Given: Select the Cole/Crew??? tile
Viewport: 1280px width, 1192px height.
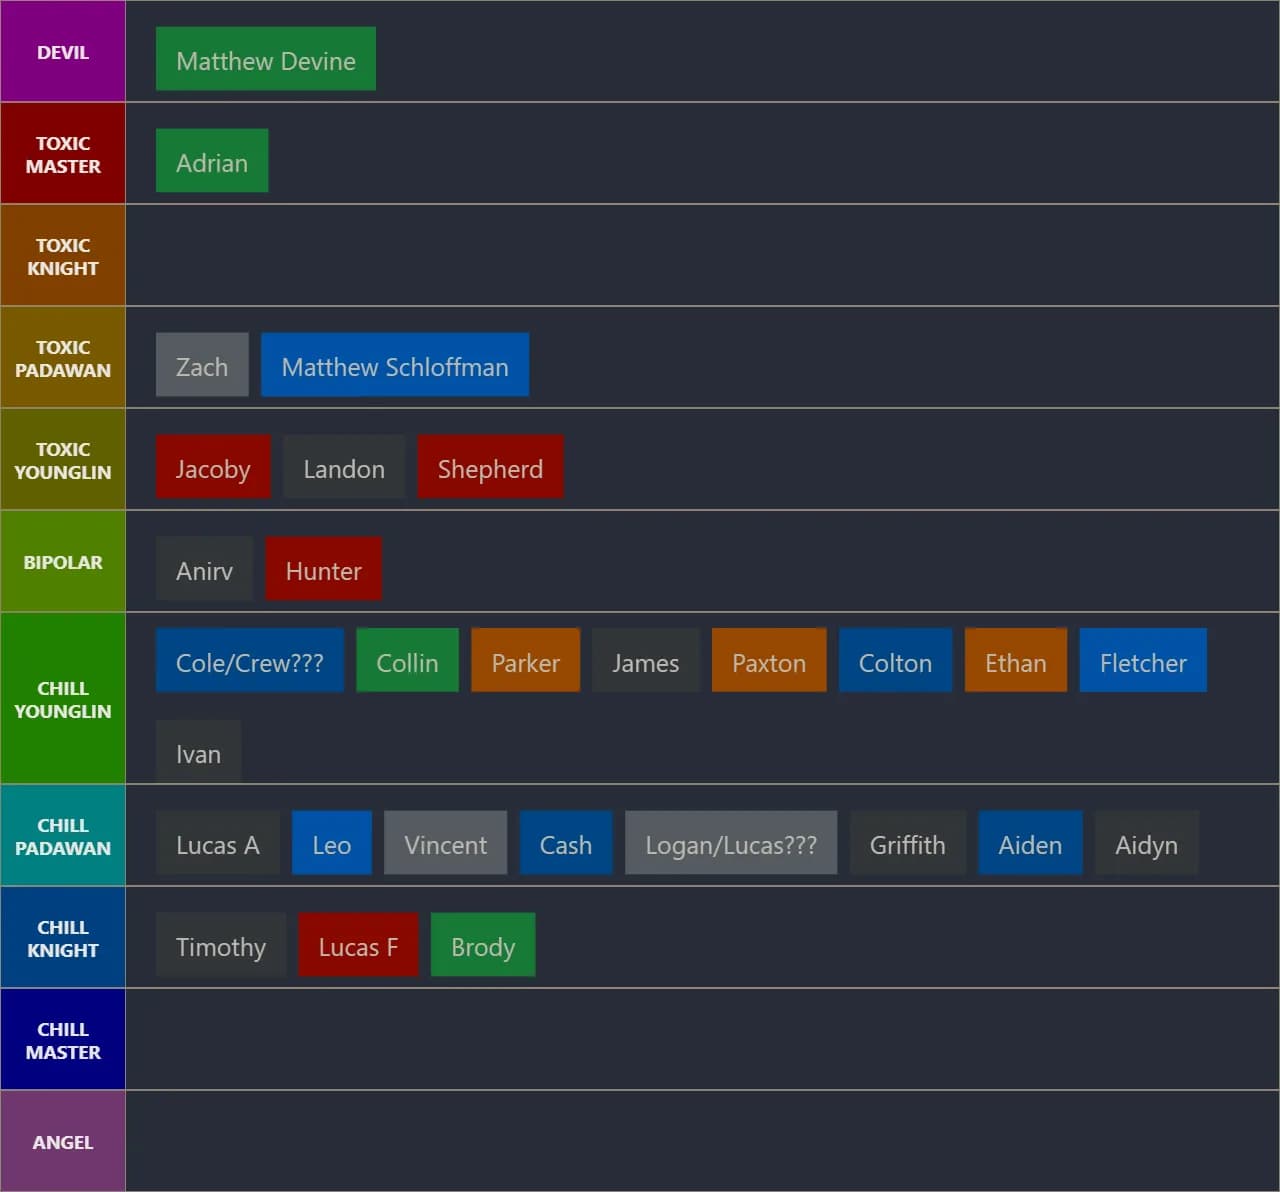Looking at the screenshot, I should pyautogui.click(x=249, y=662).
